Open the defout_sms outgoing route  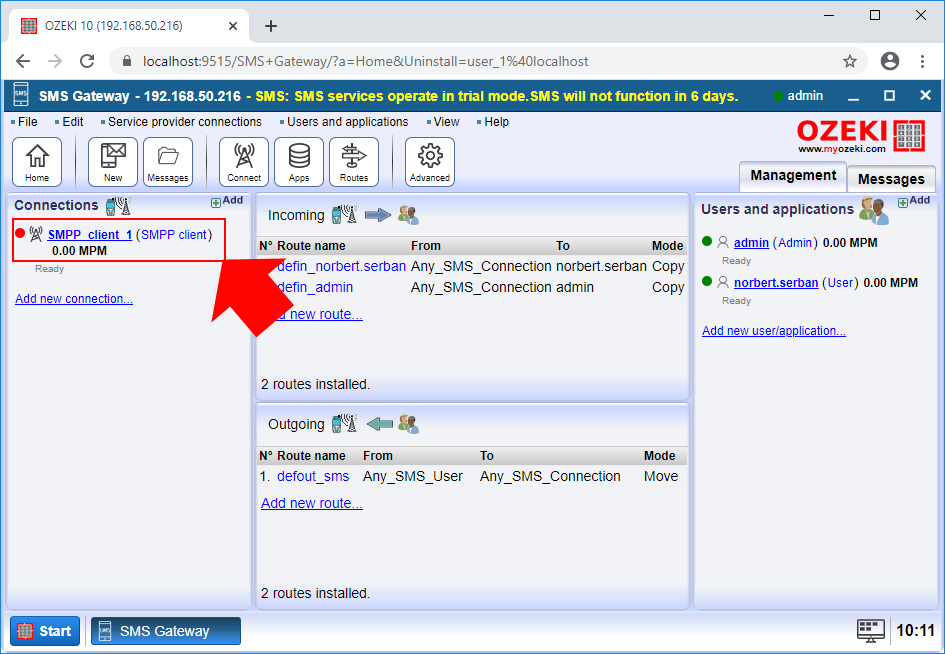pyautogui.click(x=313, y=476)
